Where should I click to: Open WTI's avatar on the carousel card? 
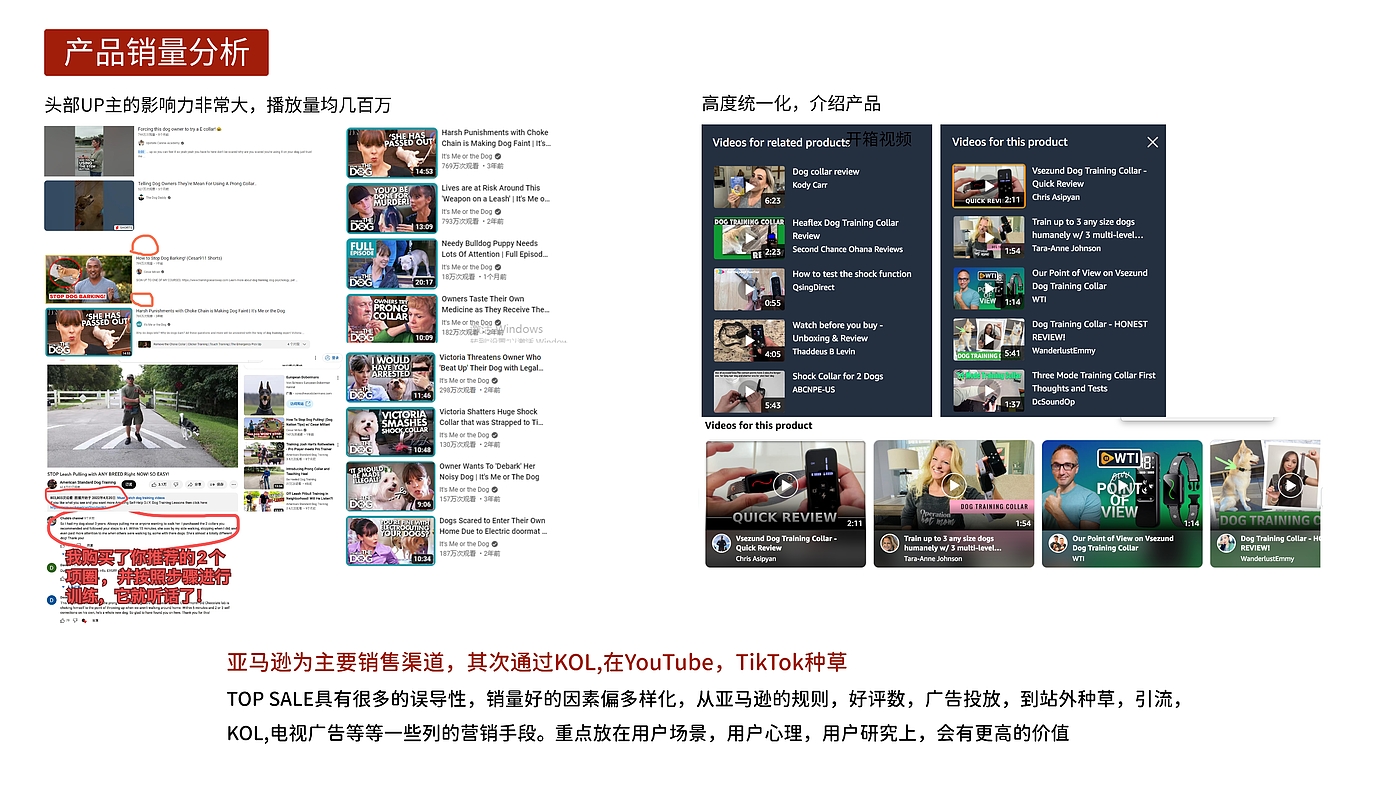(1057, 543)
